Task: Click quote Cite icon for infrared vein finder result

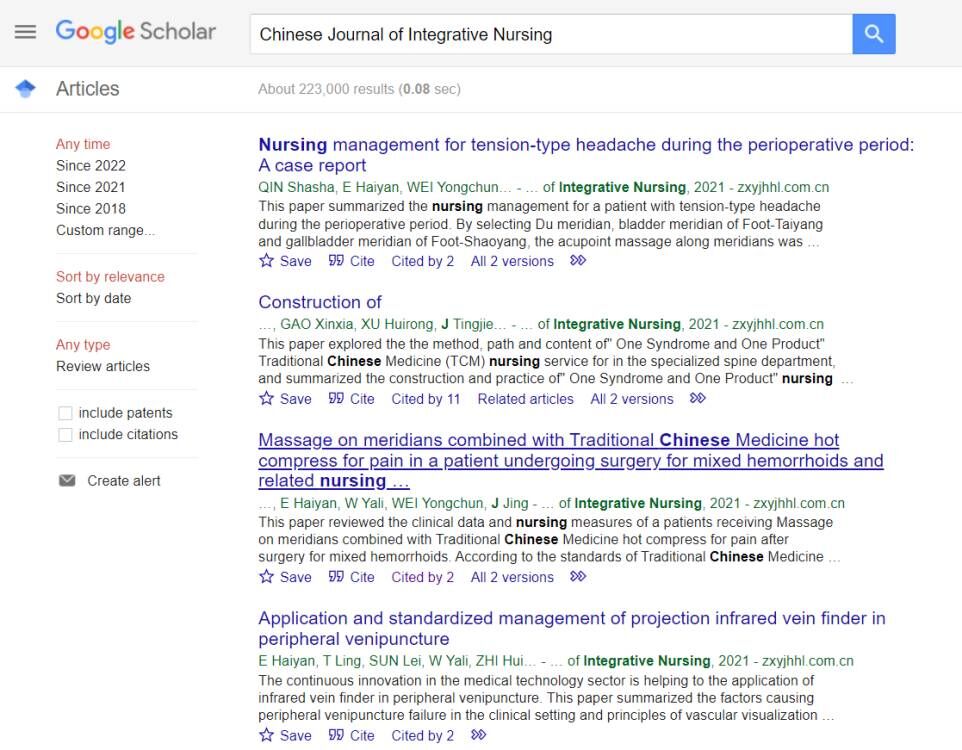Action: click(336, 735)
